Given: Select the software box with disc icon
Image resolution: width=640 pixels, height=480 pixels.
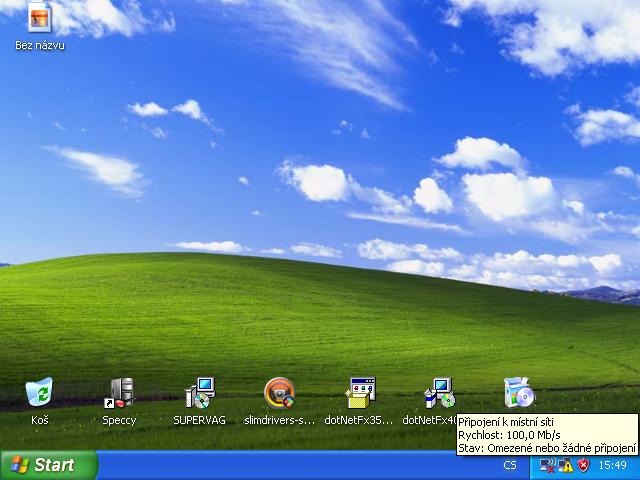Looking at the screenshot, I should click(519, 393).
